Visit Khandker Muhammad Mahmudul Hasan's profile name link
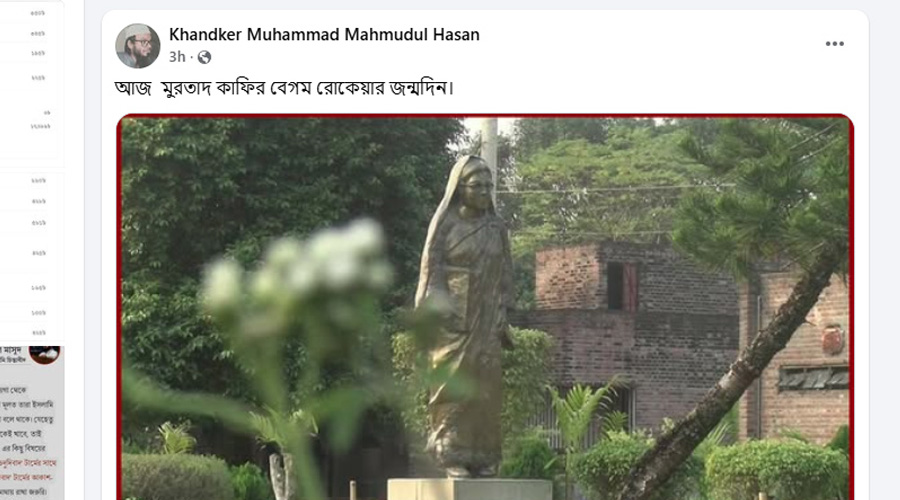Viewport: 900px width, 500px height. (324, 34)
